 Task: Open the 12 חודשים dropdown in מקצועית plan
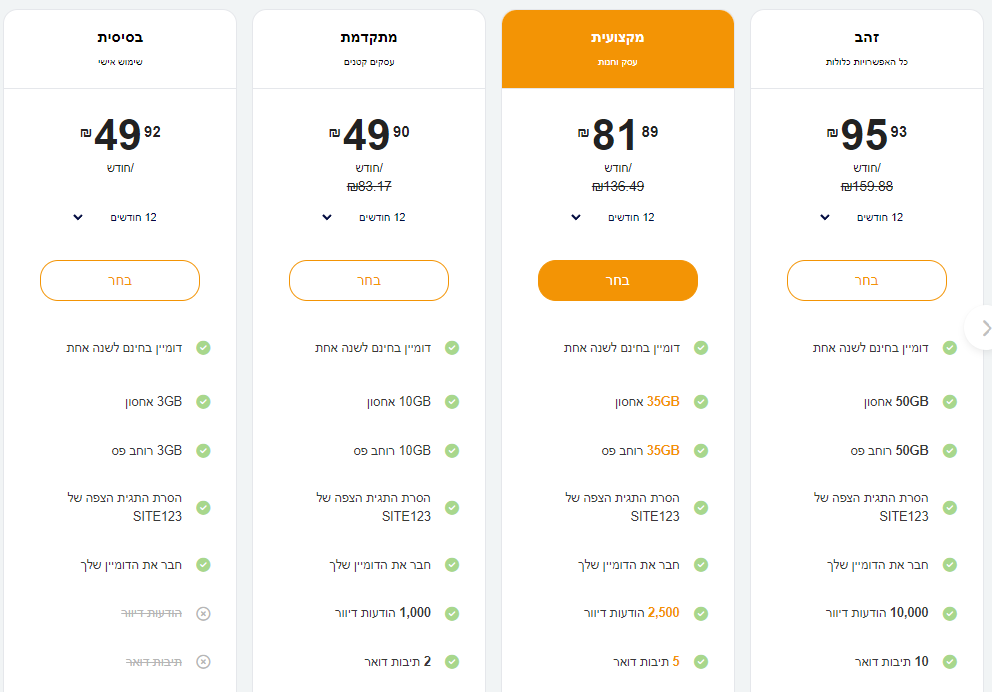pyautogui.click(x=617, y=217)
